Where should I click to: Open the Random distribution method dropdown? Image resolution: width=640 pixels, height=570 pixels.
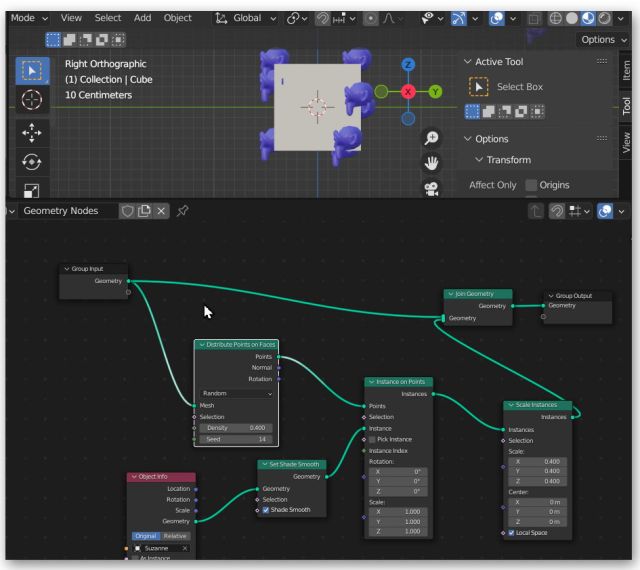[x=236, y=393]
